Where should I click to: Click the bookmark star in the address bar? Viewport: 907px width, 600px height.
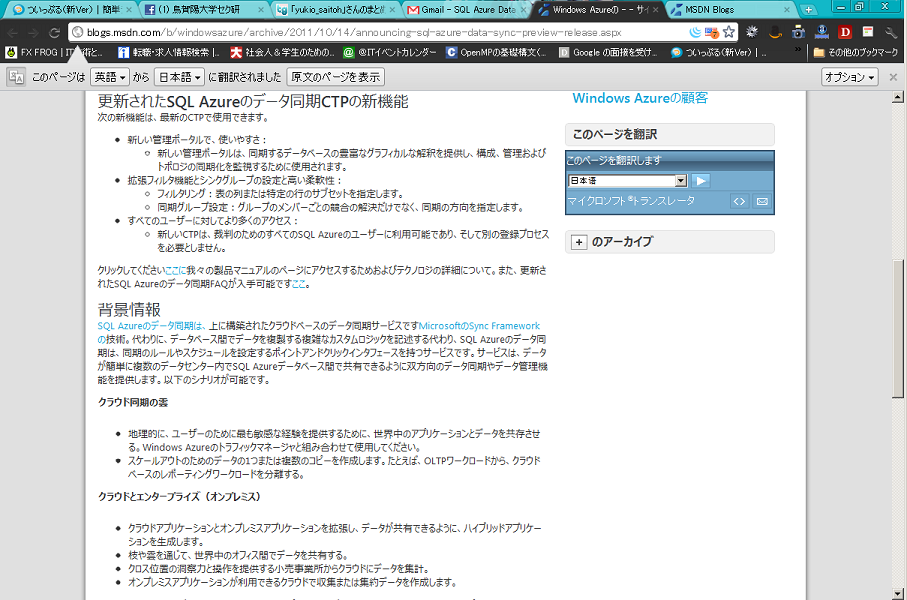[729, 32]
